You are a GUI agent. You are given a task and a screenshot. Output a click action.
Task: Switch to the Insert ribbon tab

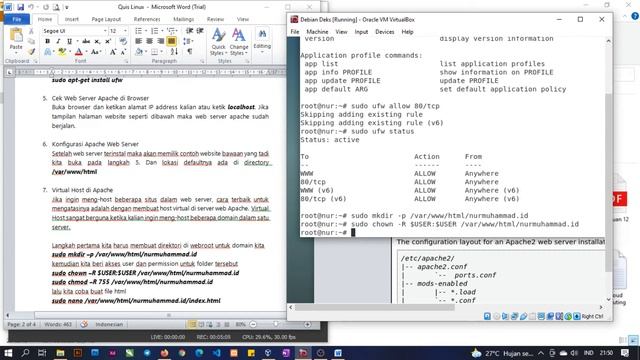(x=71, y=19)
